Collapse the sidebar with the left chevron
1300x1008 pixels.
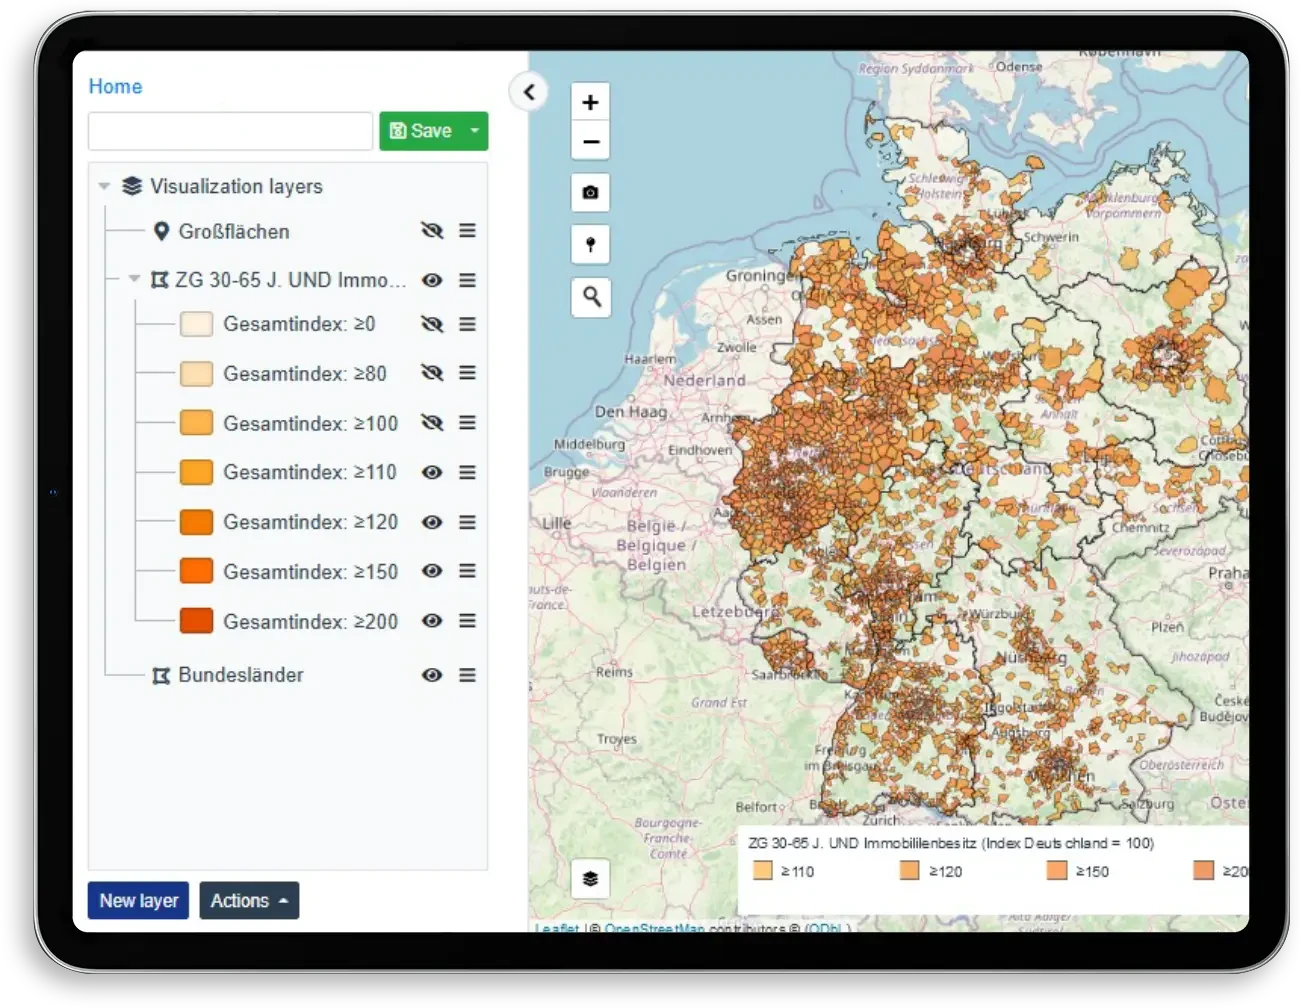coord(529,92)
